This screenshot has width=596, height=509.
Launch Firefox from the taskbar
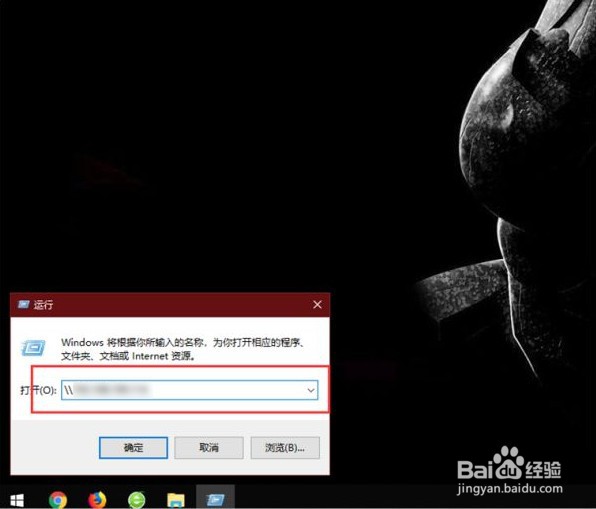pyautogui.click(x=97, y=499)
